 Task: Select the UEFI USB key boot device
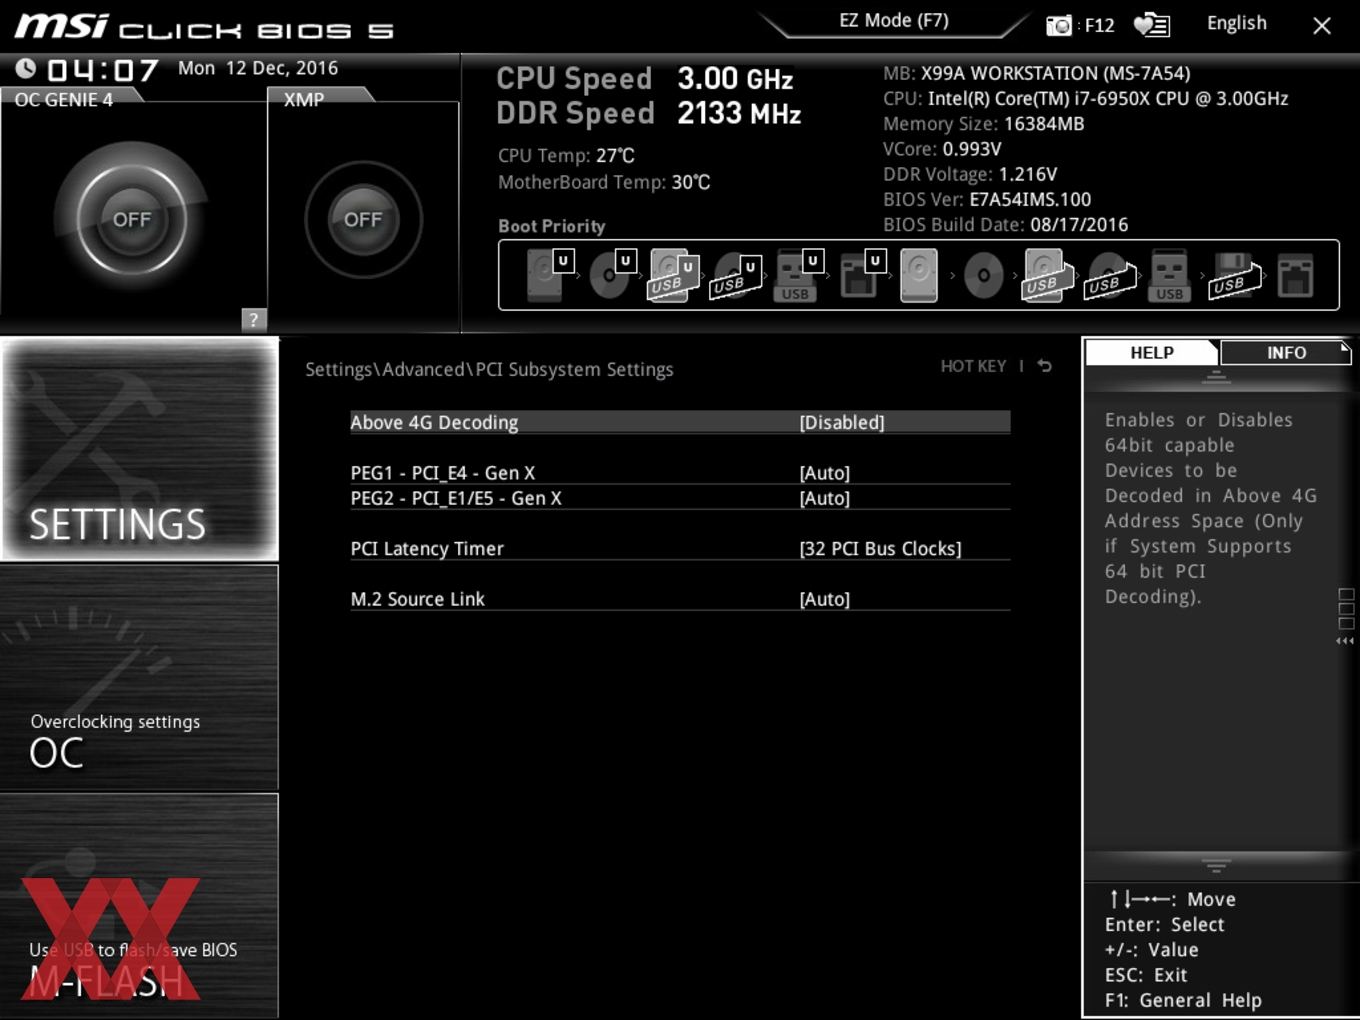797,275
